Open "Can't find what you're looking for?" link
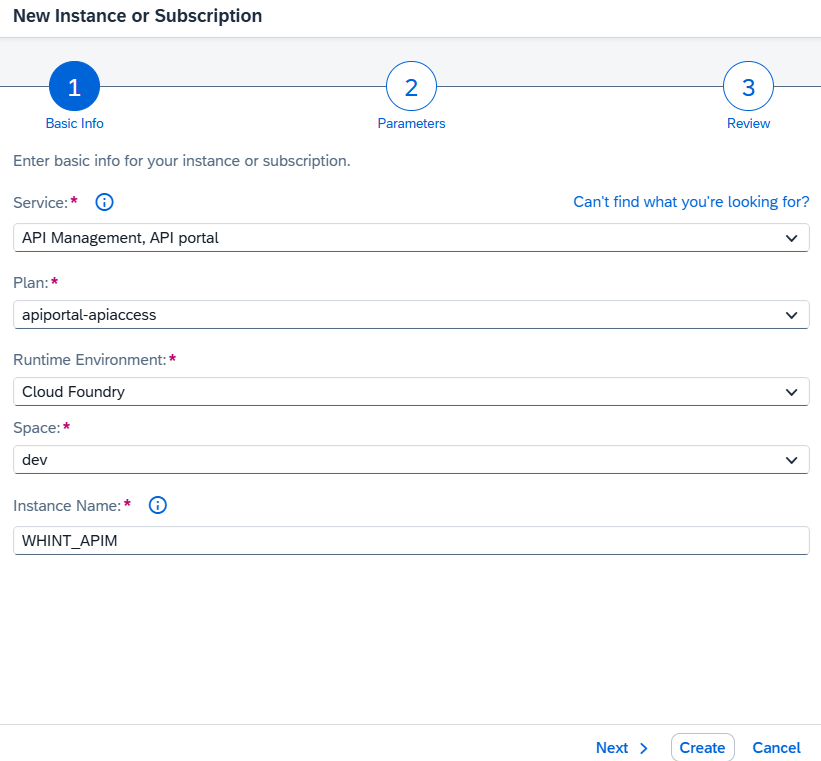 [691, 202]
